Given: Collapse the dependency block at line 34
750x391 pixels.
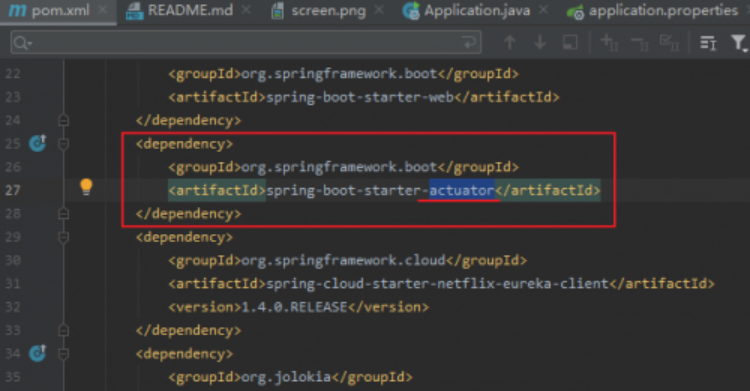Looking at the screenshot, I should [64, 354].
